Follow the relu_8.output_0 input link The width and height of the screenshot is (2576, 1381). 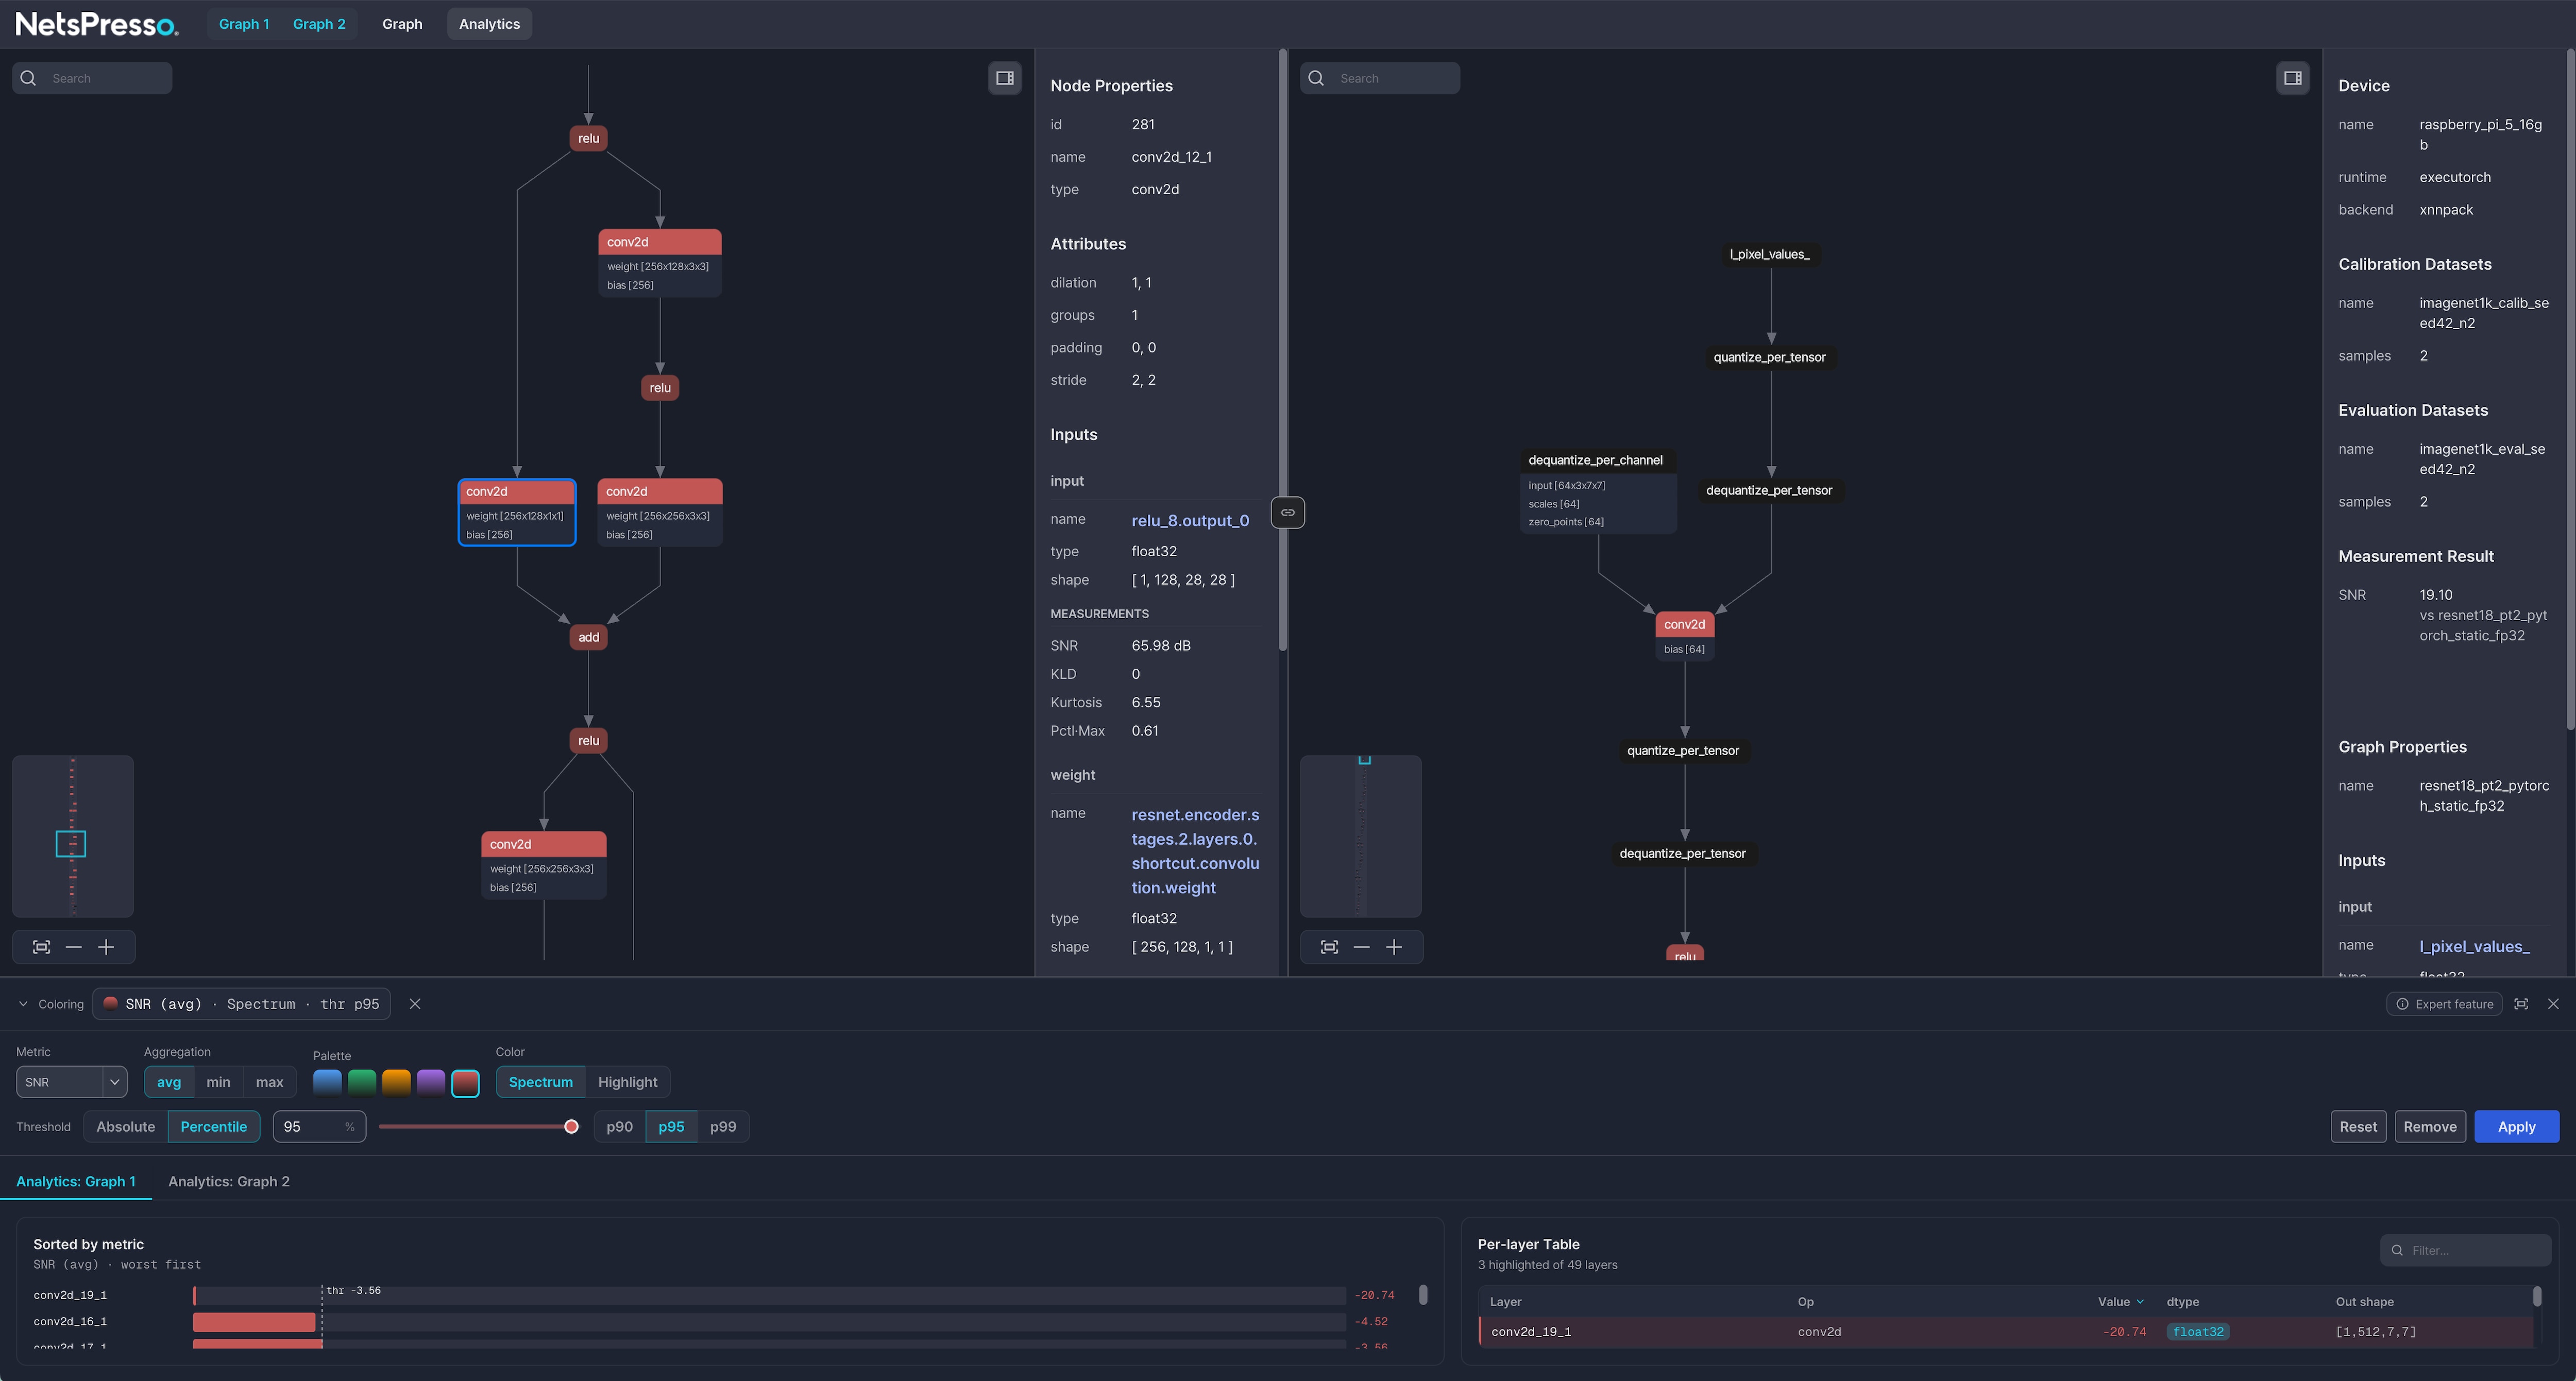(1190, 520)
